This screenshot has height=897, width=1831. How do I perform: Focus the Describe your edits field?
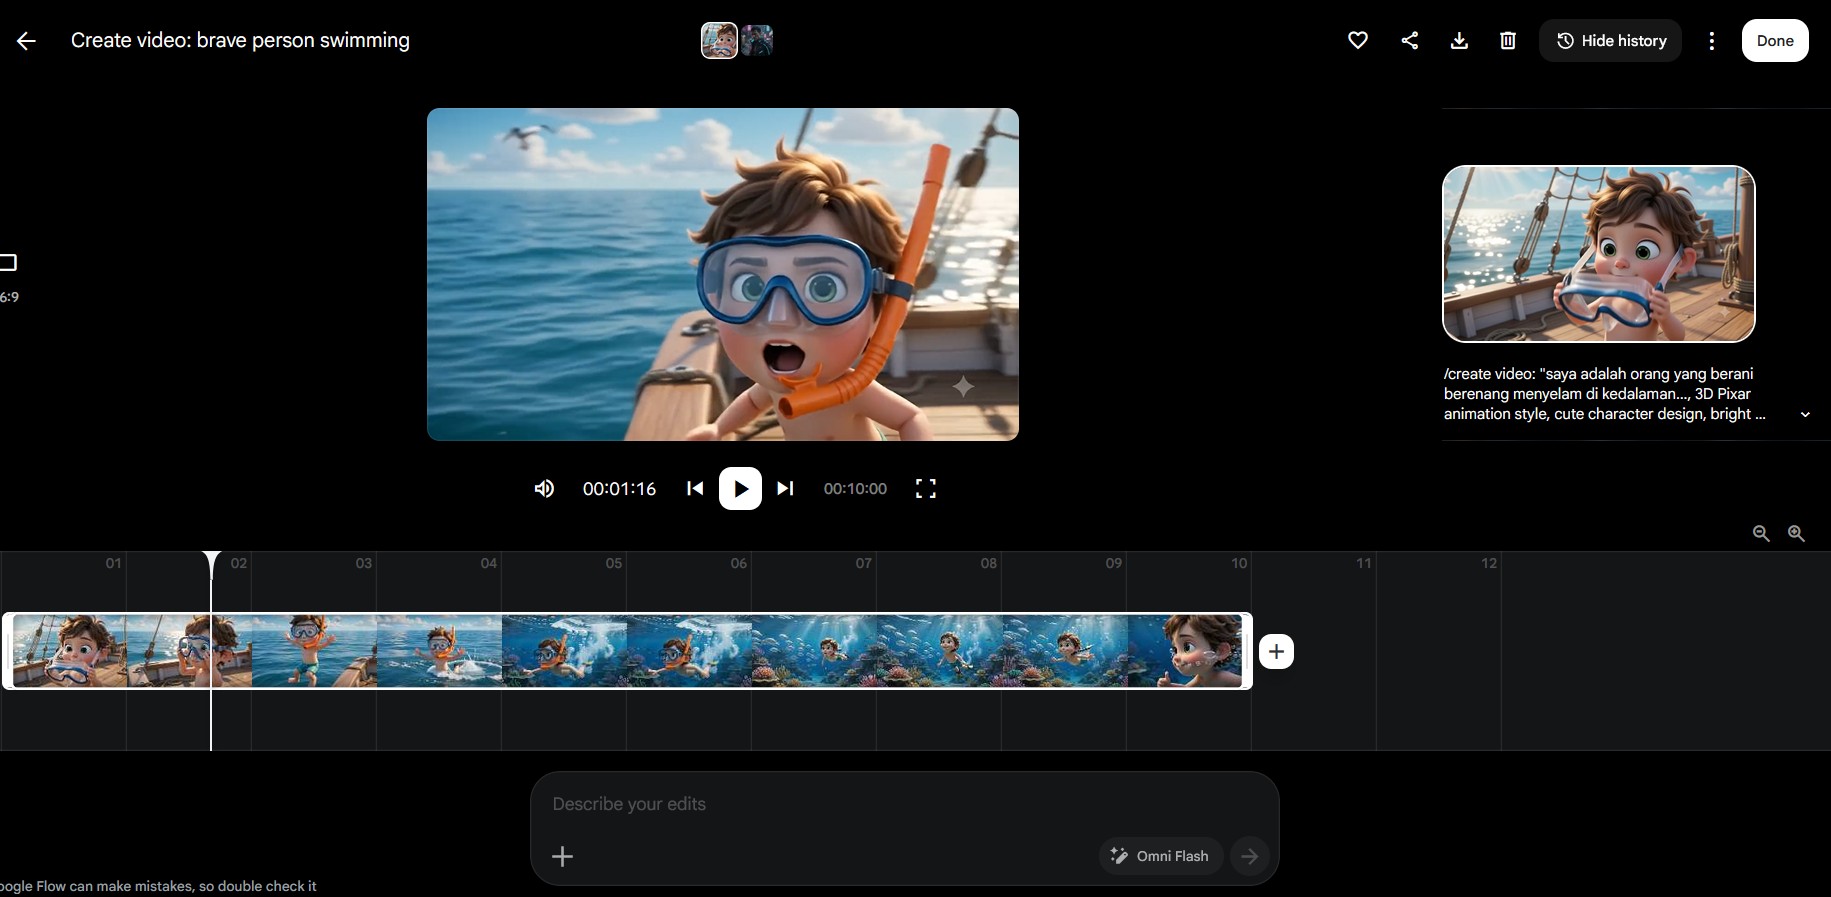(904, 804)
